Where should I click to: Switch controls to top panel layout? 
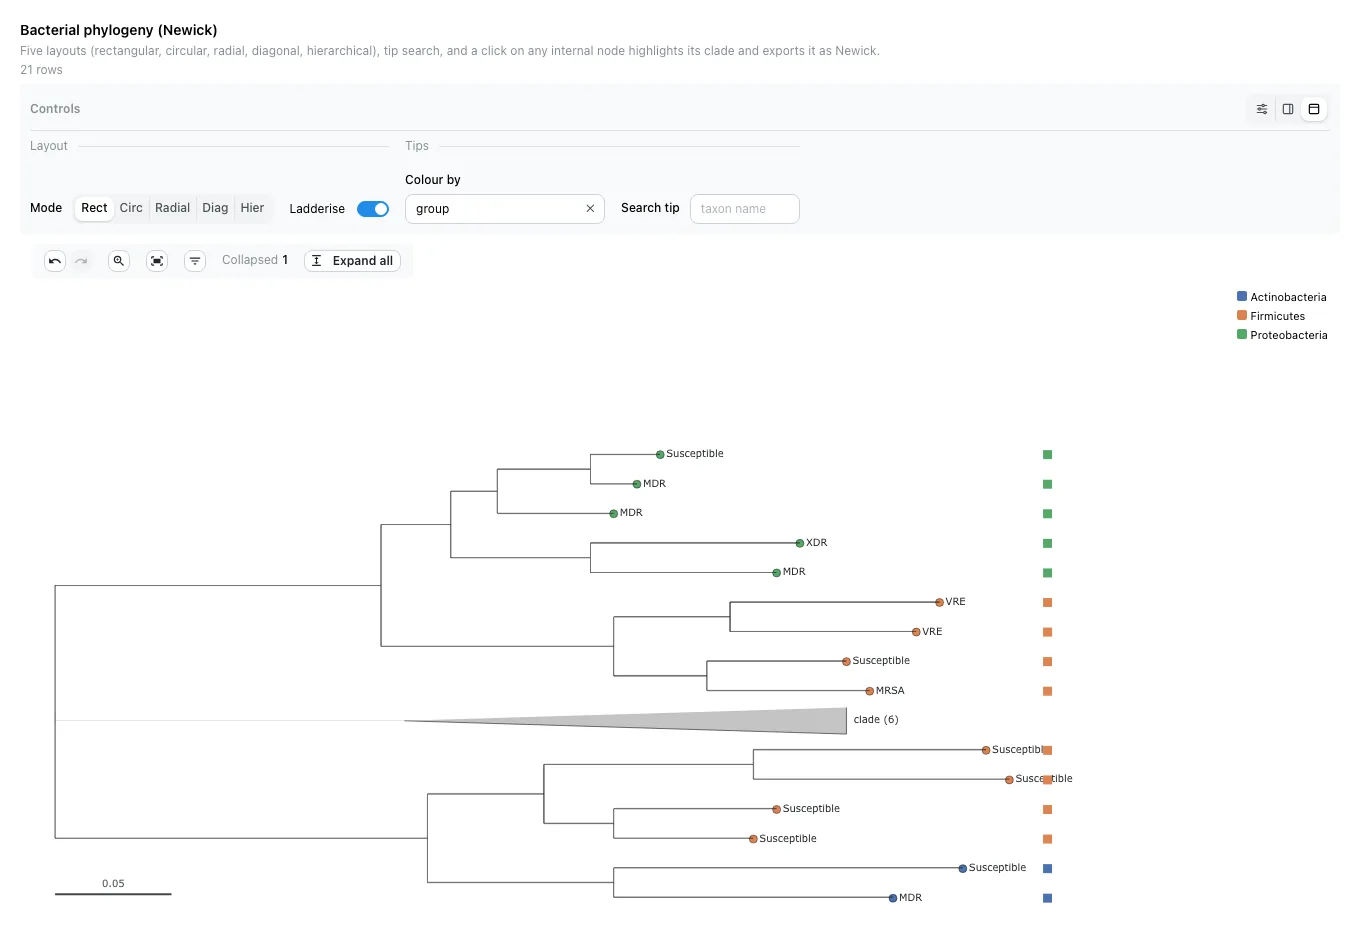(x=1314, y=109)
